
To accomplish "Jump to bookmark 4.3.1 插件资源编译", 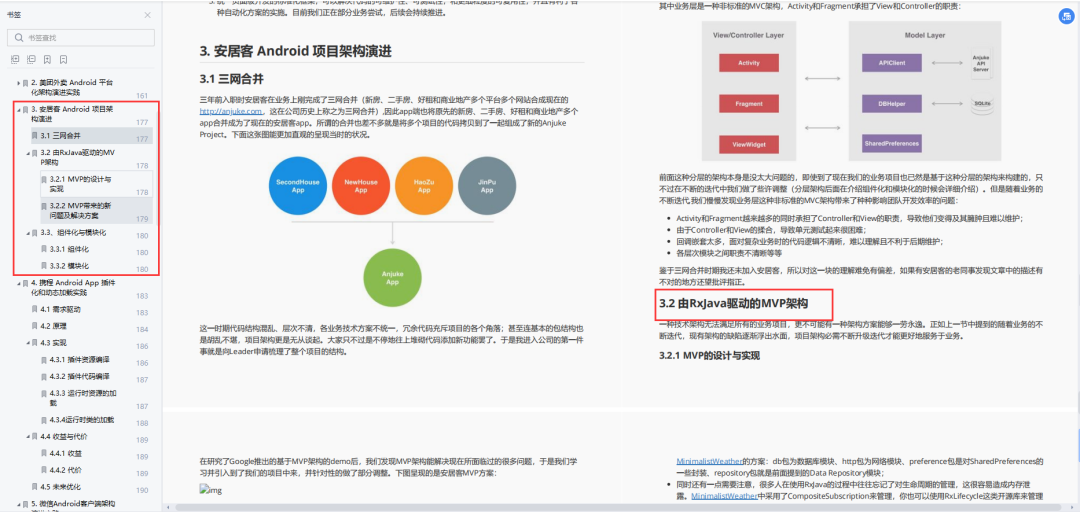I will coord(79,360).
